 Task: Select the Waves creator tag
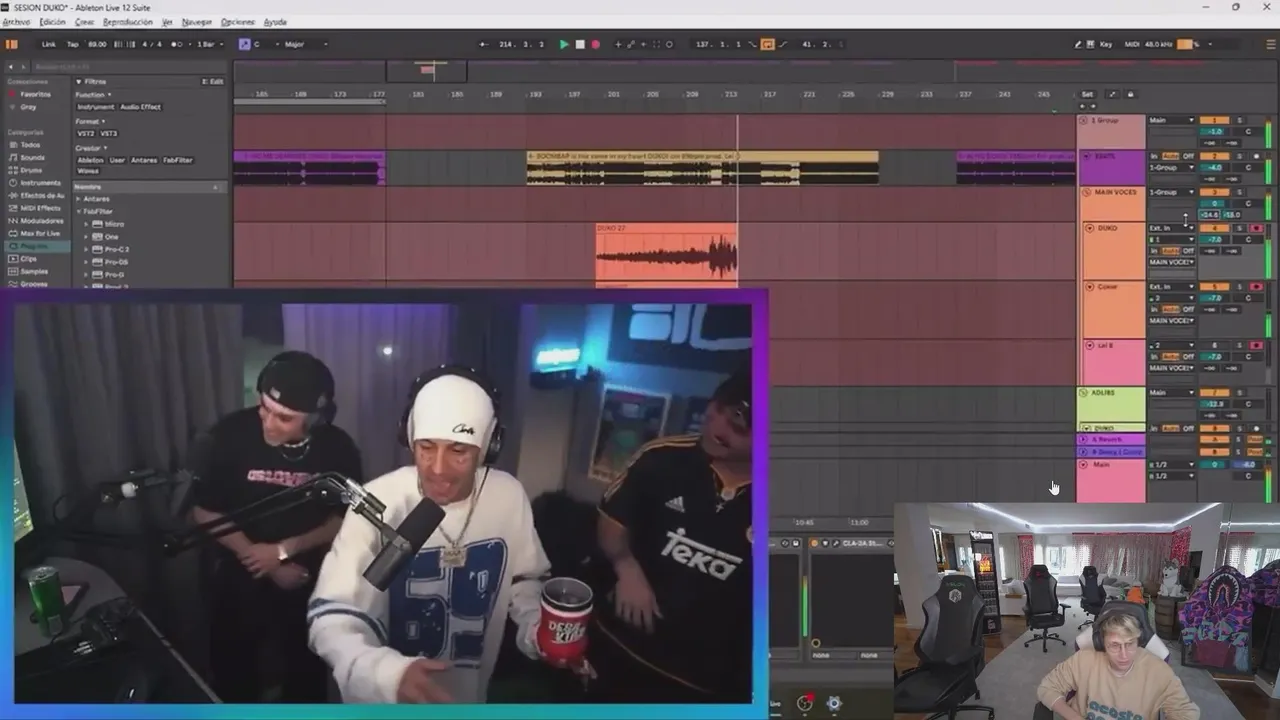coord(88,171)
